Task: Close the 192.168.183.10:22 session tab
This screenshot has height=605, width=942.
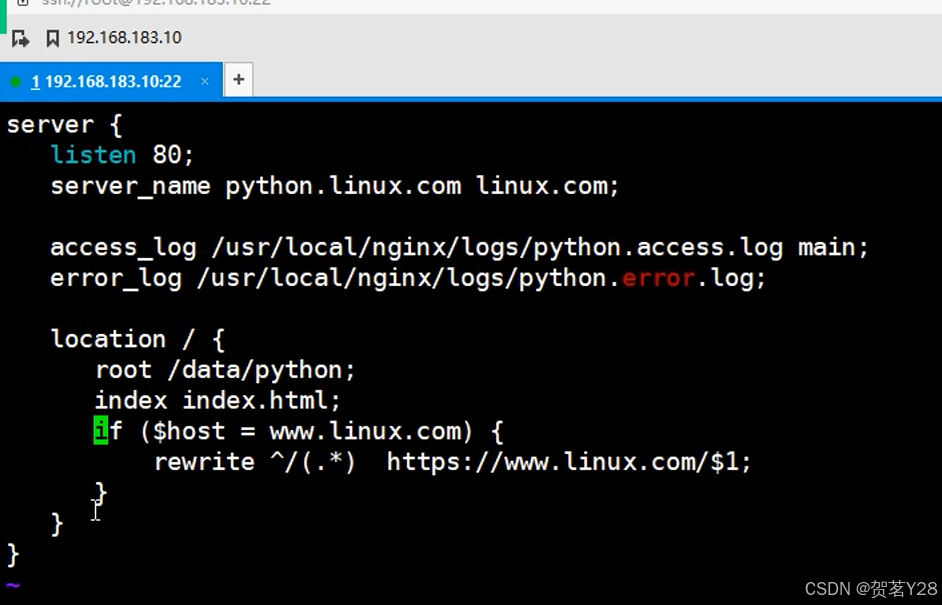Action: click(204, 82)
